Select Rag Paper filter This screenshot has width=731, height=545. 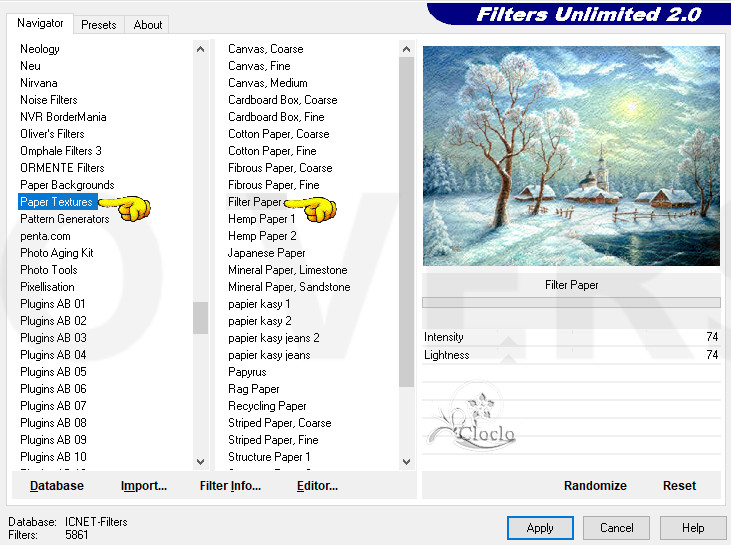point(254,389)
